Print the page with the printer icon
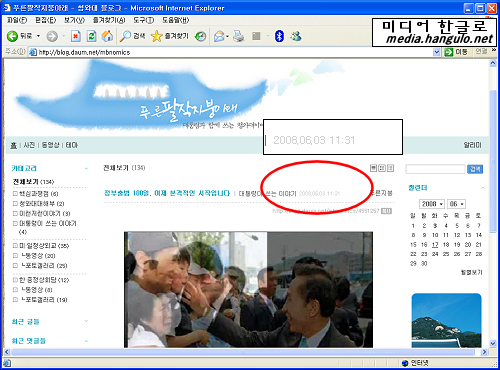Image resolution: width=500 pixels, height=370 pixels. pyautogui.click(x=238, y=36)
